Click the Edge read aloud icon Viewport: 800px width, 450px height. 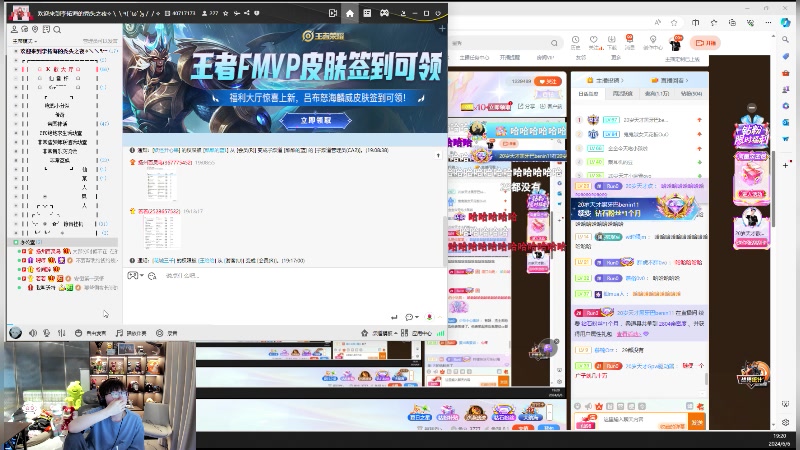click(658, 22)
